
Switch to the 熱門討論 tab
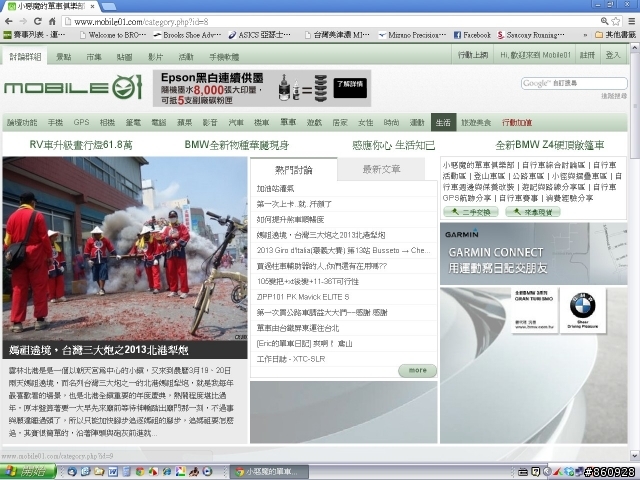293,169
